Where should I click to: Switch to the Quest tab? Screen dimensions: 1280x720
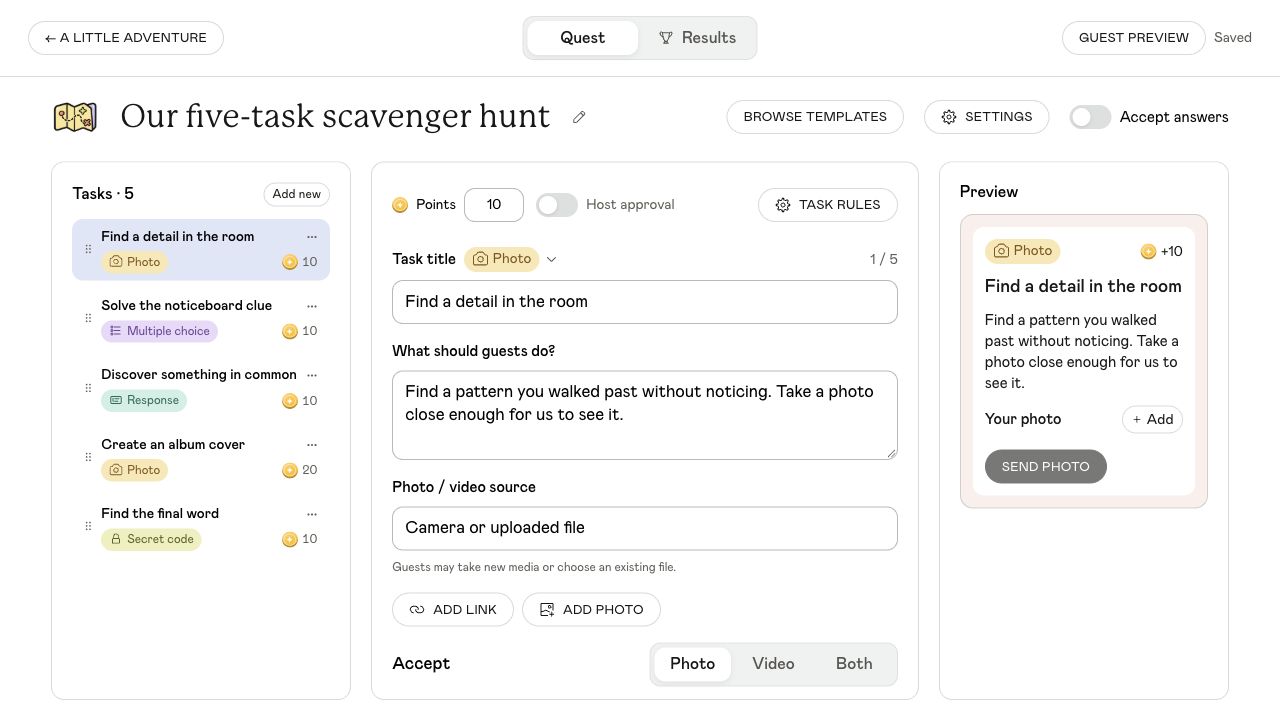[x=583, y=38]
